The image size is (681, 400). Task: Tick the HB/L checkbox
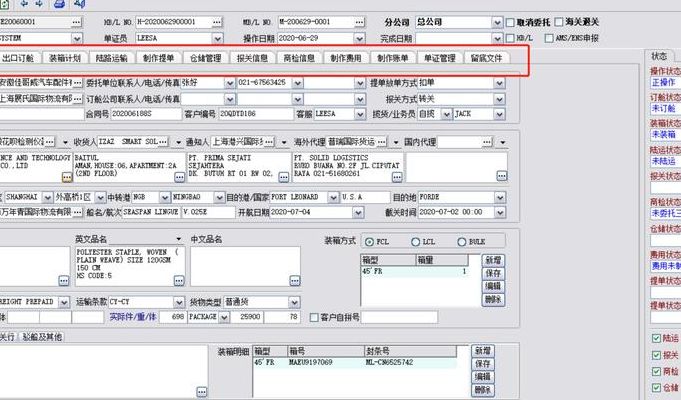510,38
